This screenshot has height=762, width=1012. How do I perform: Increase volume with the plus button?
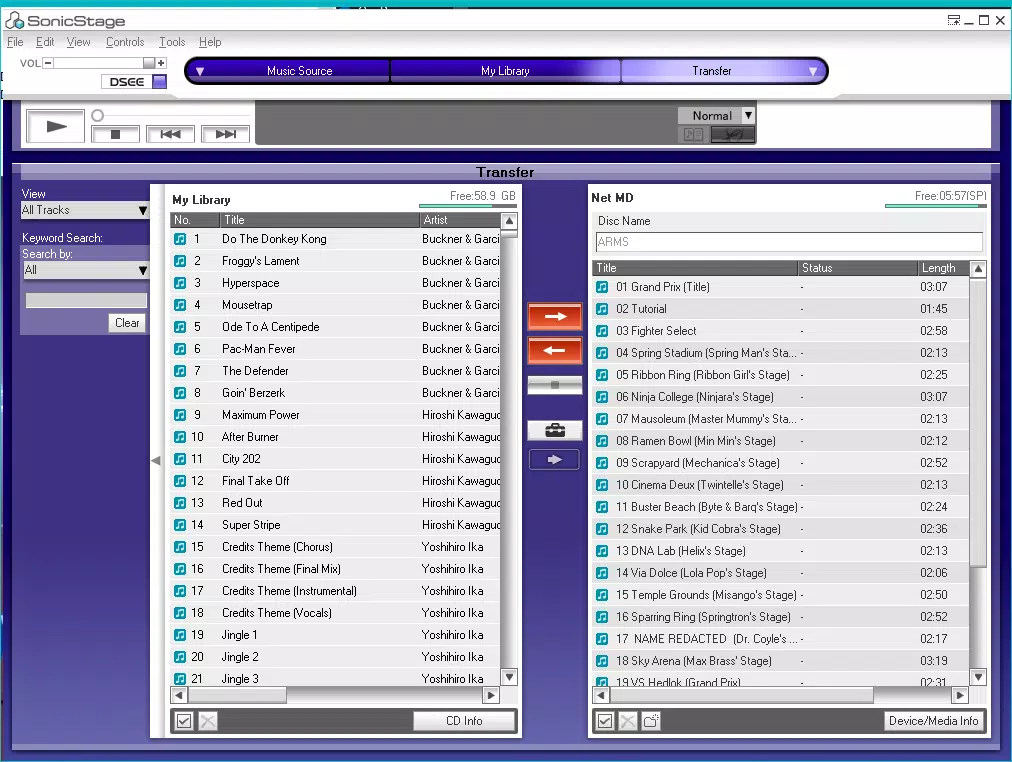[161, 63]
